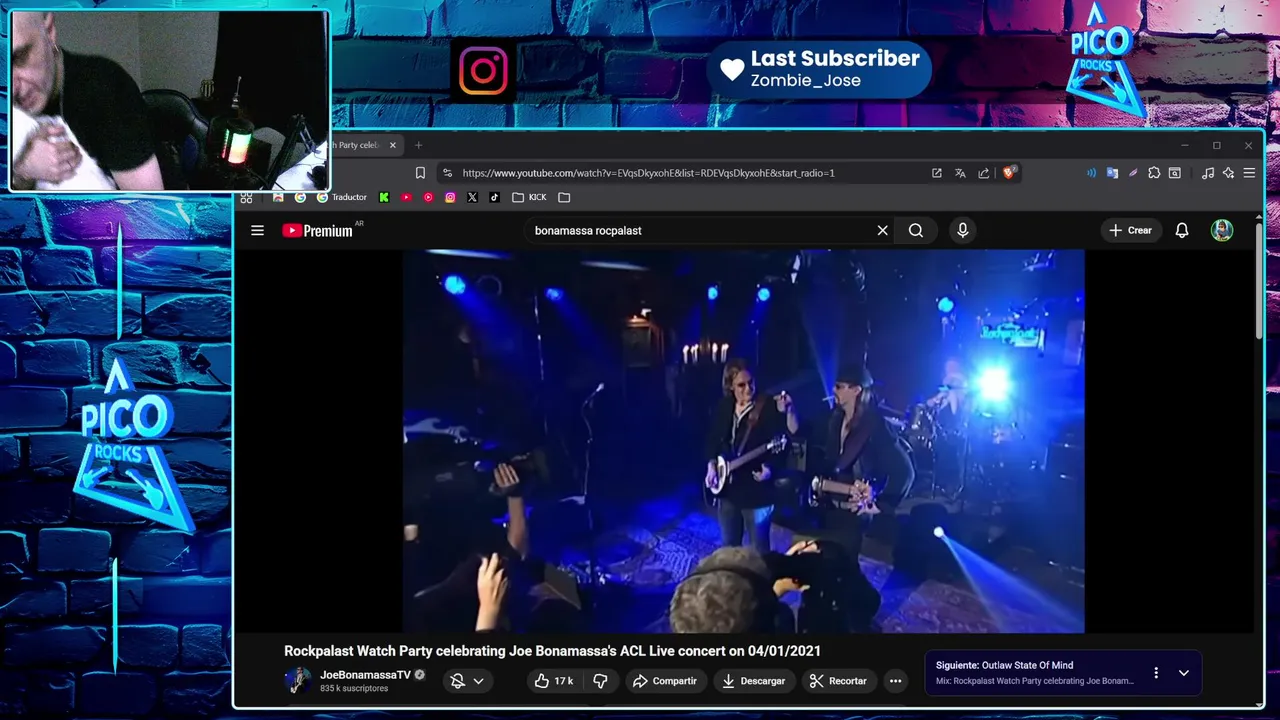Share this page using the address bar icon

pyautogui.click(x=984, y=173)
